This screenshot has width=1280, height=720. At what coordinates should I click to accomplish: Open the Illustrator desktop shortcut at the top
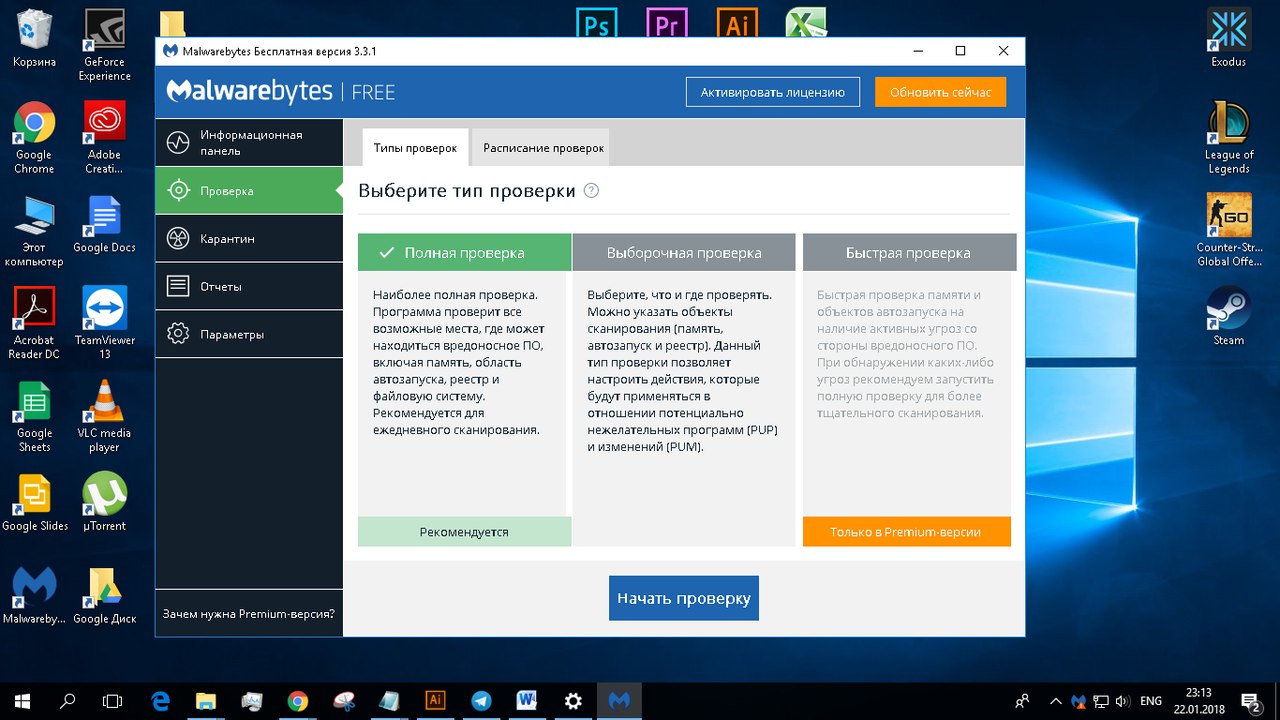[x=737, y=22]
